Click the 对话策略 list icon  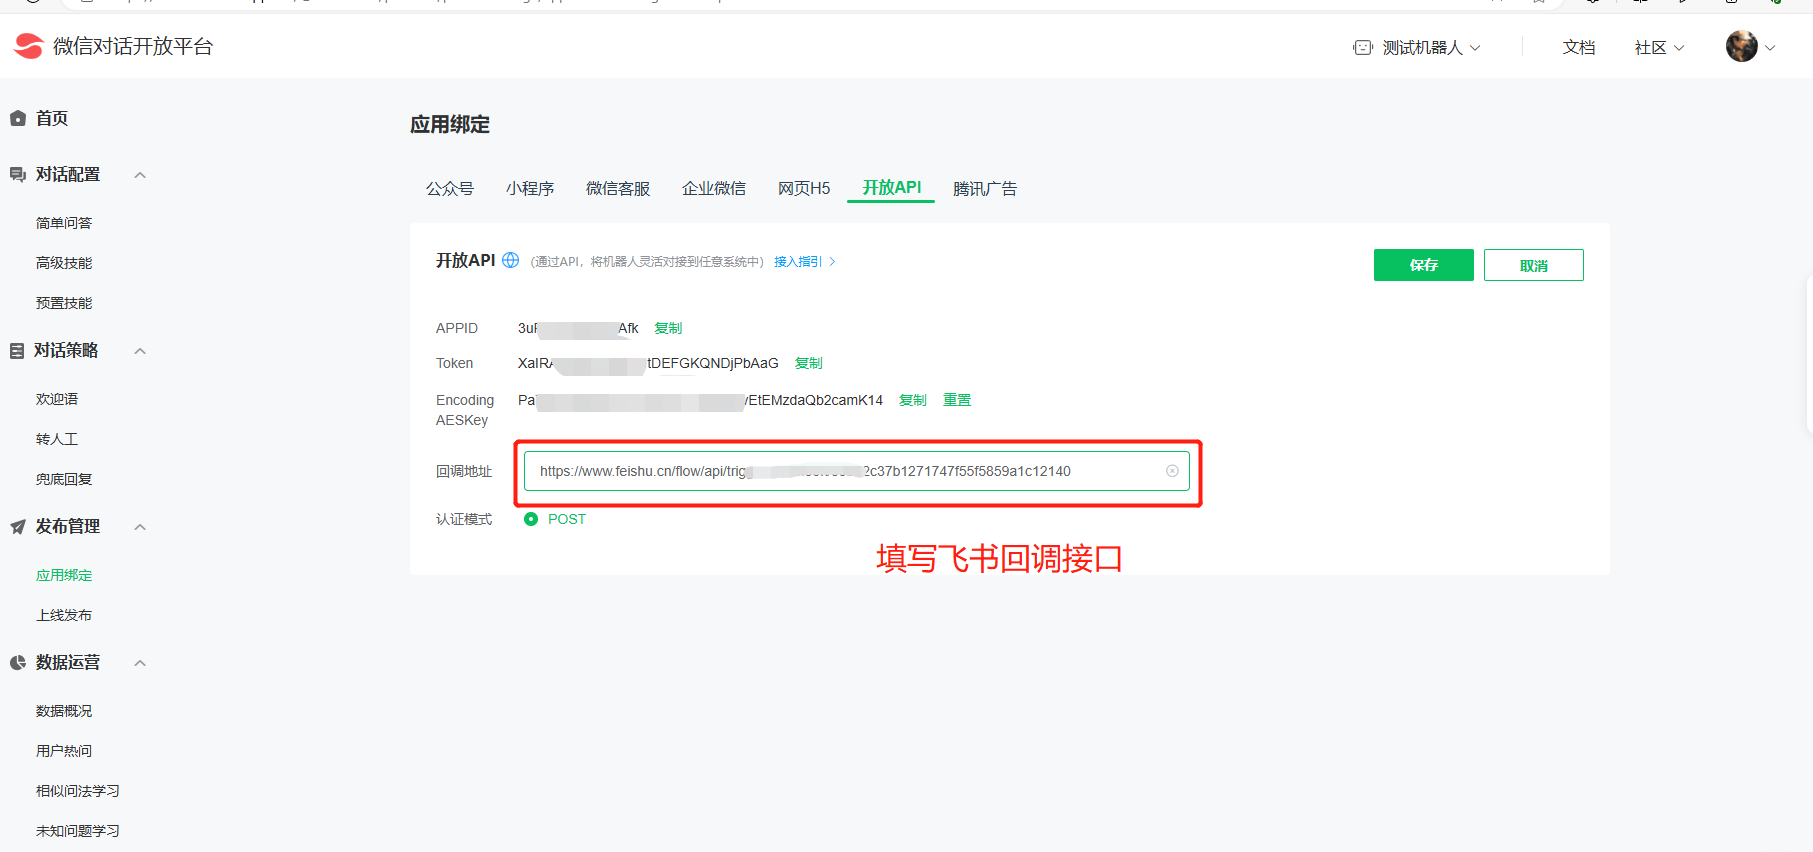tap(17, 351)
